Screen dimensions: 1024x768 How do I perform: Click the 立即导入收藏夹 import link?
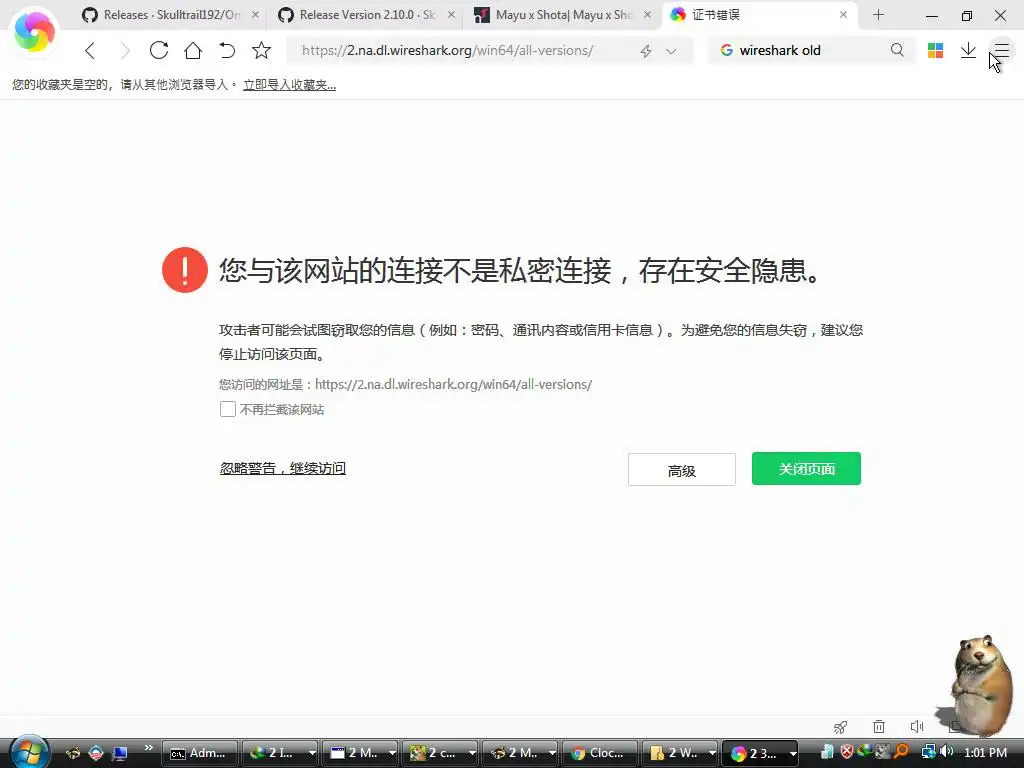pyautogui.click(x=289, y=85)
